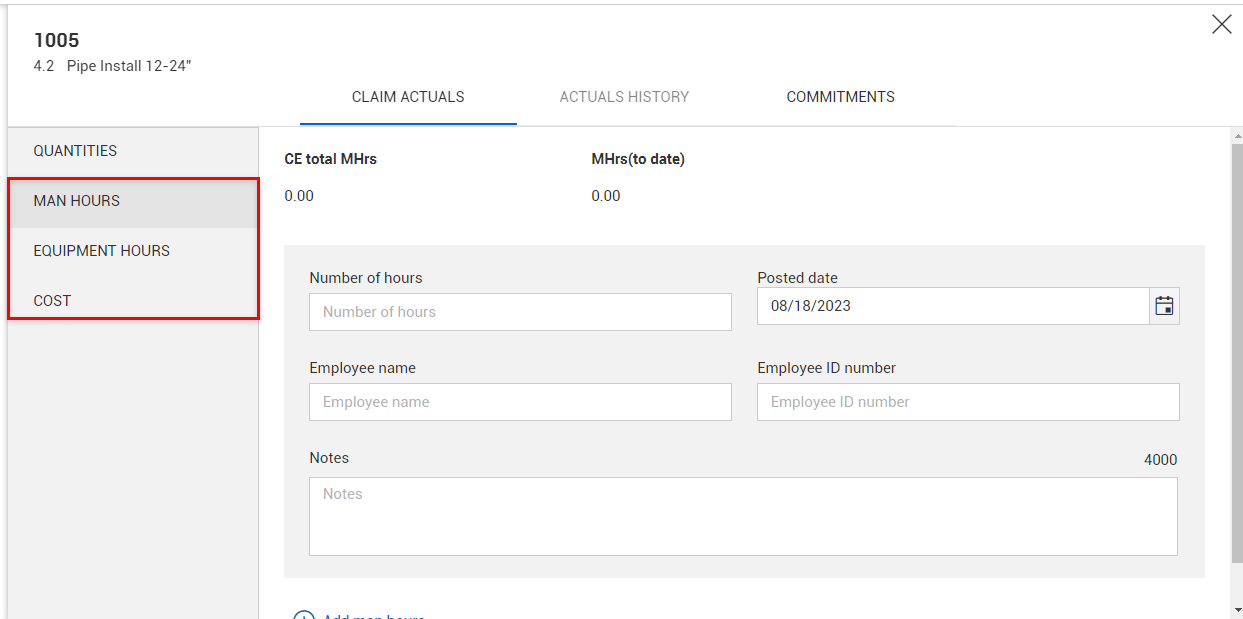The height and width of the screenshot is (619, 1243).
Task: Open the Posted date calendar picker
Action: click(x=1164, y=306)
